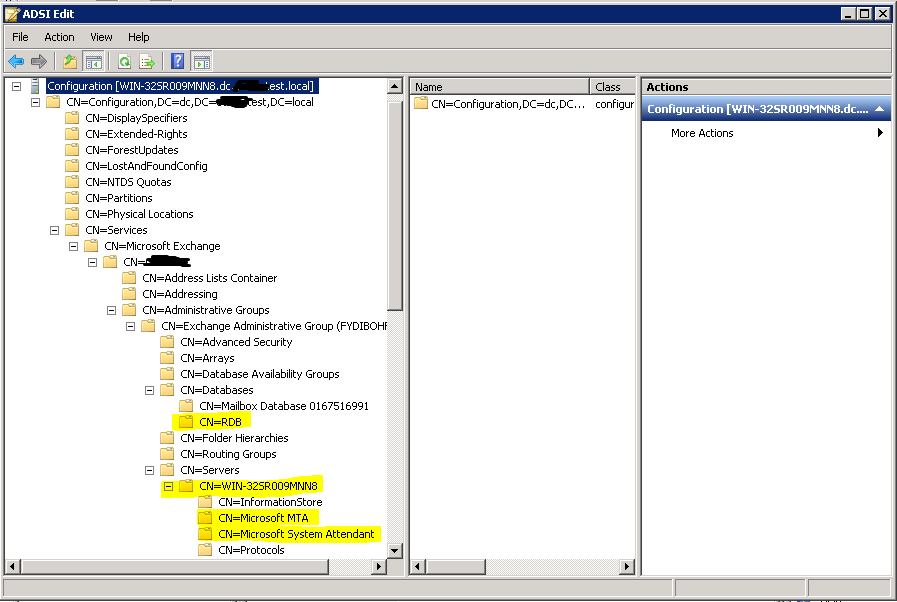This screenshot has height=602, width=897.
Task: Select the CN=Addressing container
Action: pyautogui.click(x=180, y=295)
